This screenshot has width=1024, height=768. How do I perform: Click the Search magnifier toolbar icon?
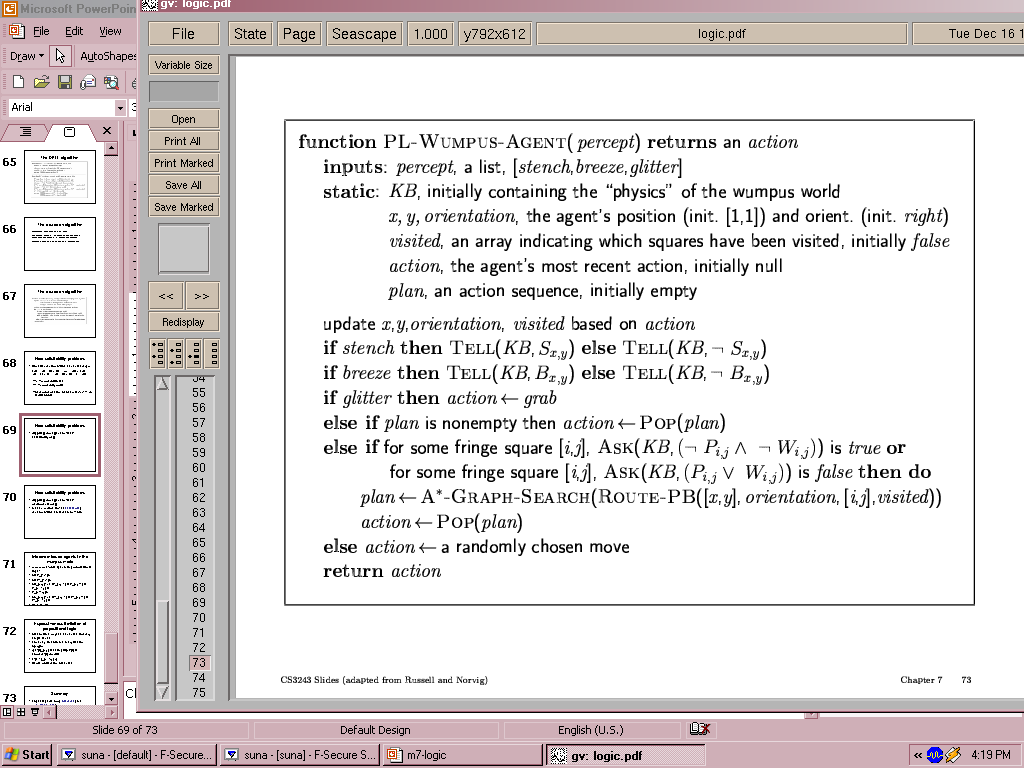pyautogui.click(x=111, y=82)
